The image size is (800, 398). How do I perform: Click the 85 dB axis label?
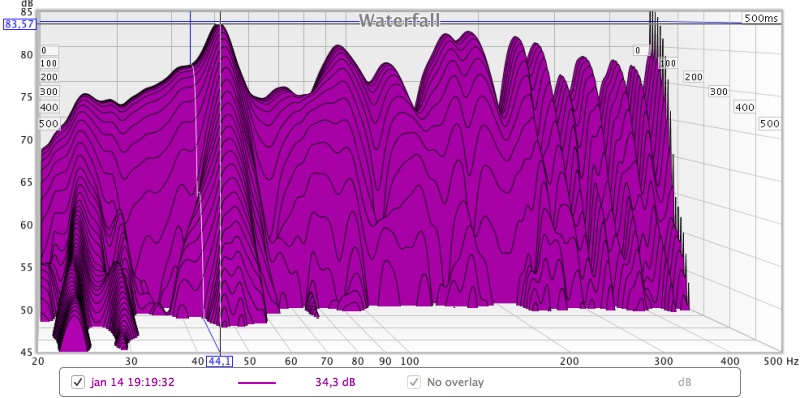28,11
